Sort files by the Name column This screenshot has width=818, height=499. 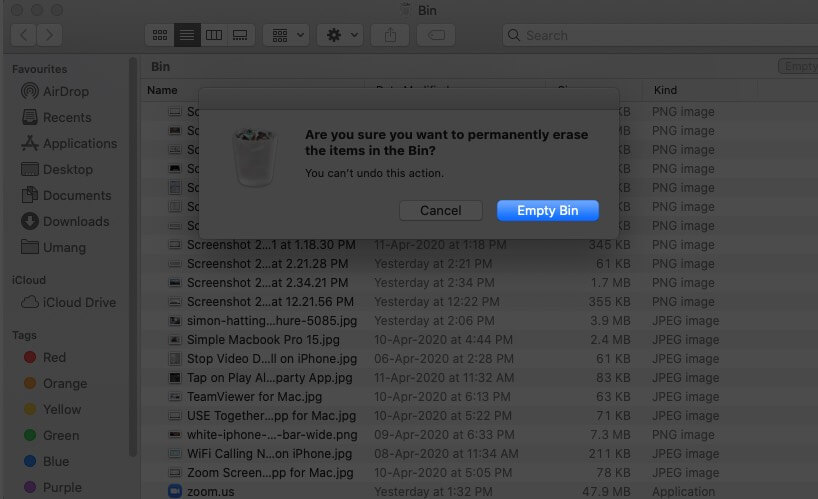(162, 90)
